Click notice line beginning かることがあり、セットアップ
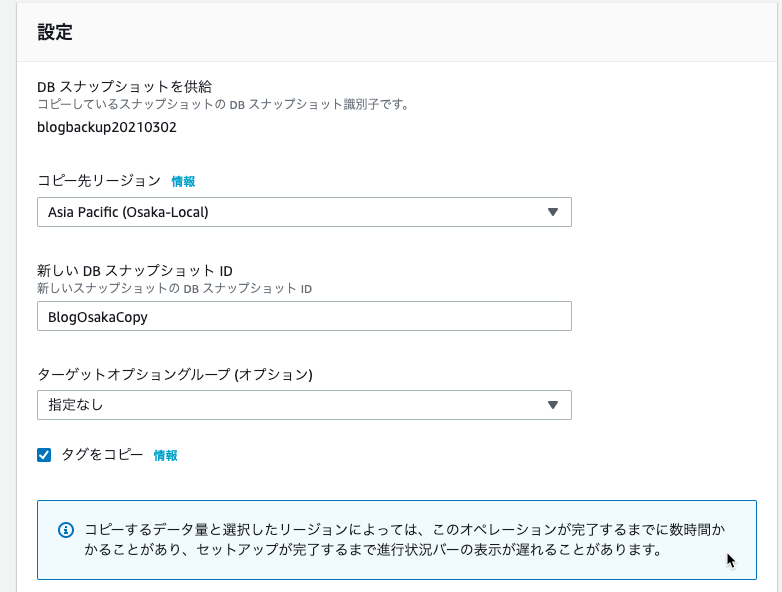 click(x=373, y=550)
